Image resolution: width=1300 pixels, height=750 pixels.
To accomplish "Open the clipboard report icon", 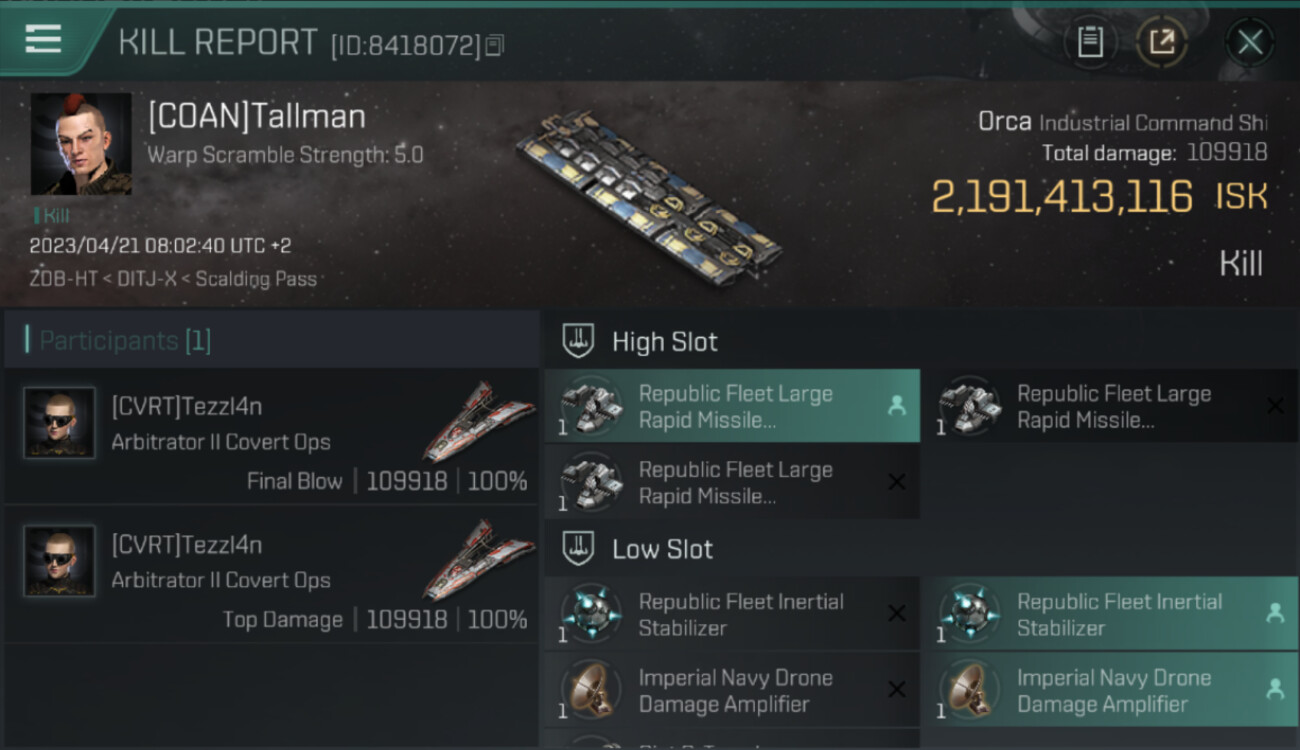I will coord(1090,42).
